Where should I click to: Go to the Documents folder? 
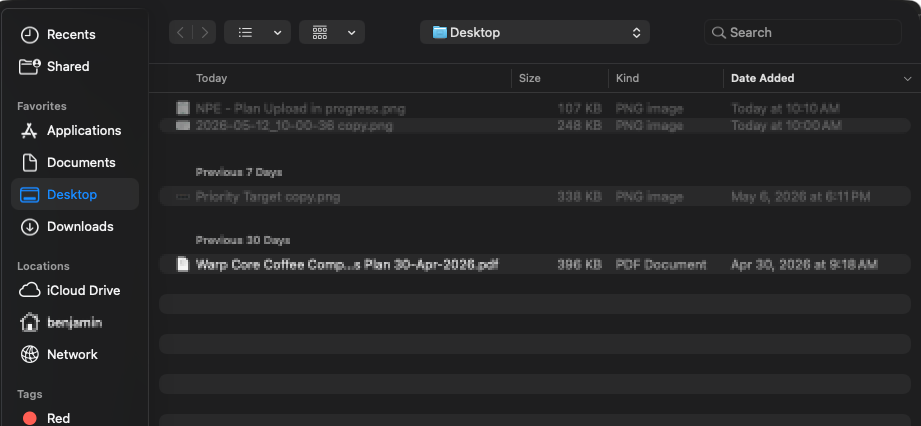75,162
